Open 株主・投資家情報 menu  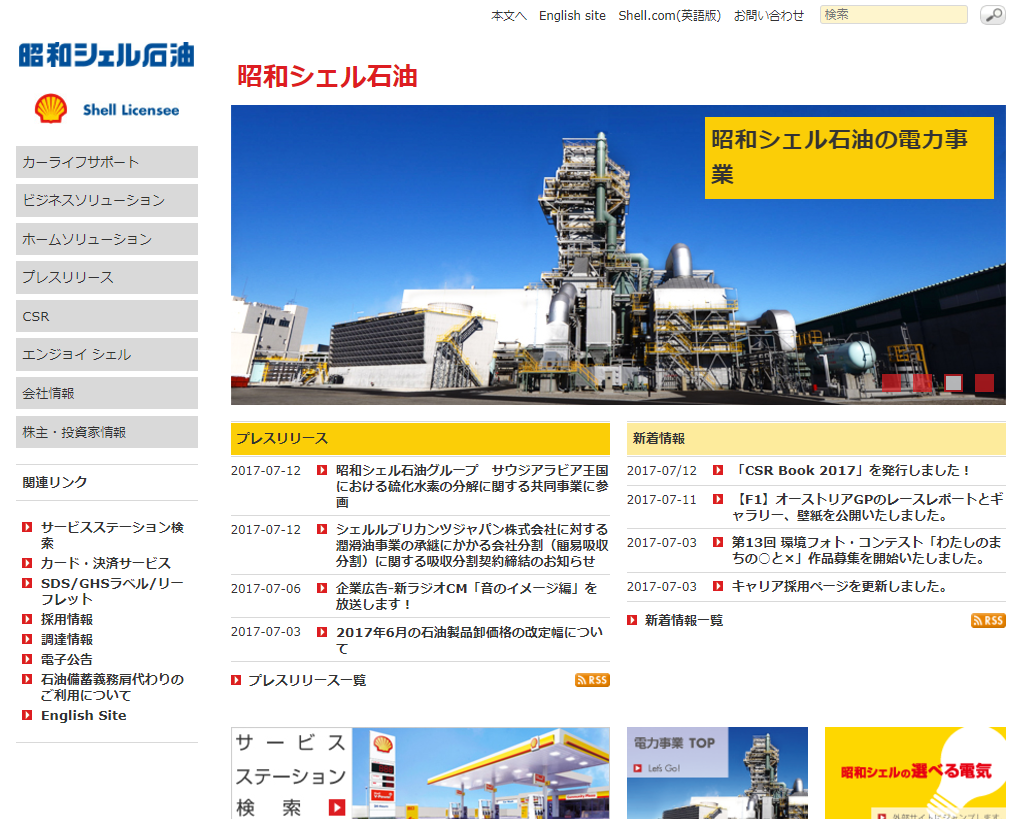coord(107,432)
